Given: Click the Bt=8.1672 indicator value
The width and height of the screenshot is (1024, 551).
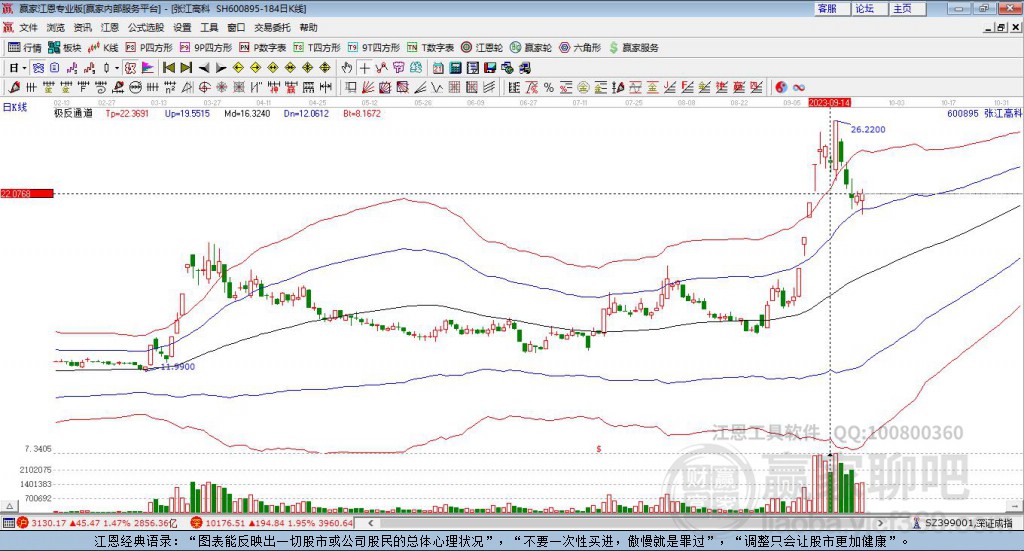Looking at the screenshot, I should 362,114.
